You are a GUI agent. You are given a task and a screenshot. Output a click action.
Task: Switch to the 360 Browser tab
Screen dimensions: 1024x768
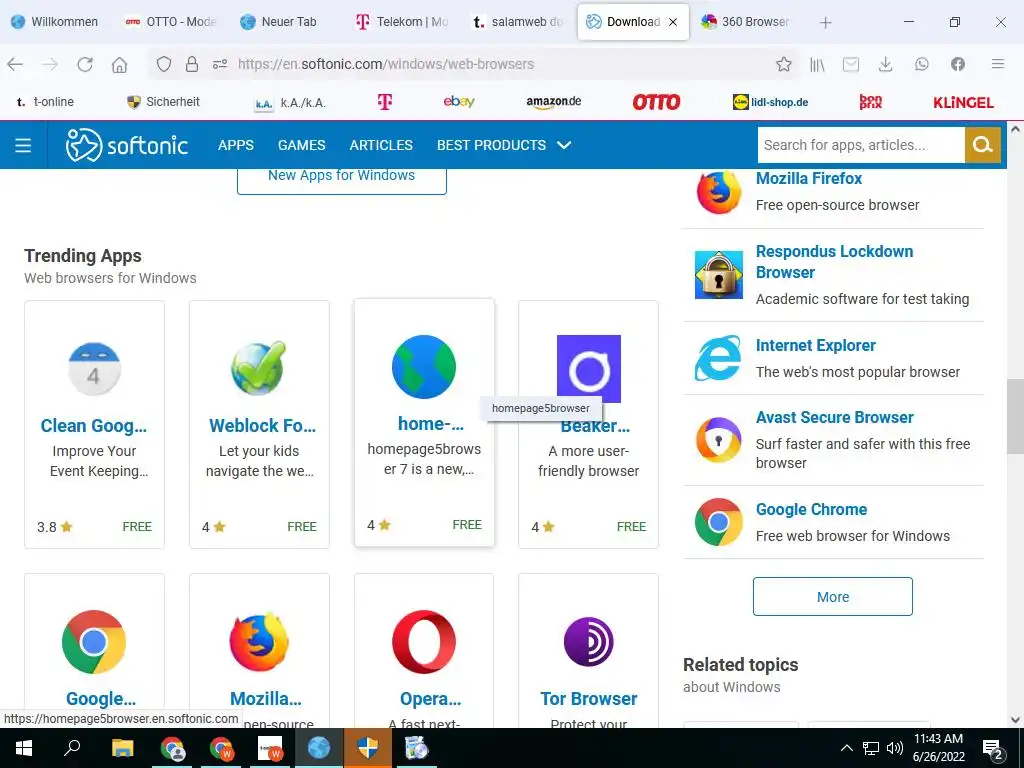coord(746,22)
